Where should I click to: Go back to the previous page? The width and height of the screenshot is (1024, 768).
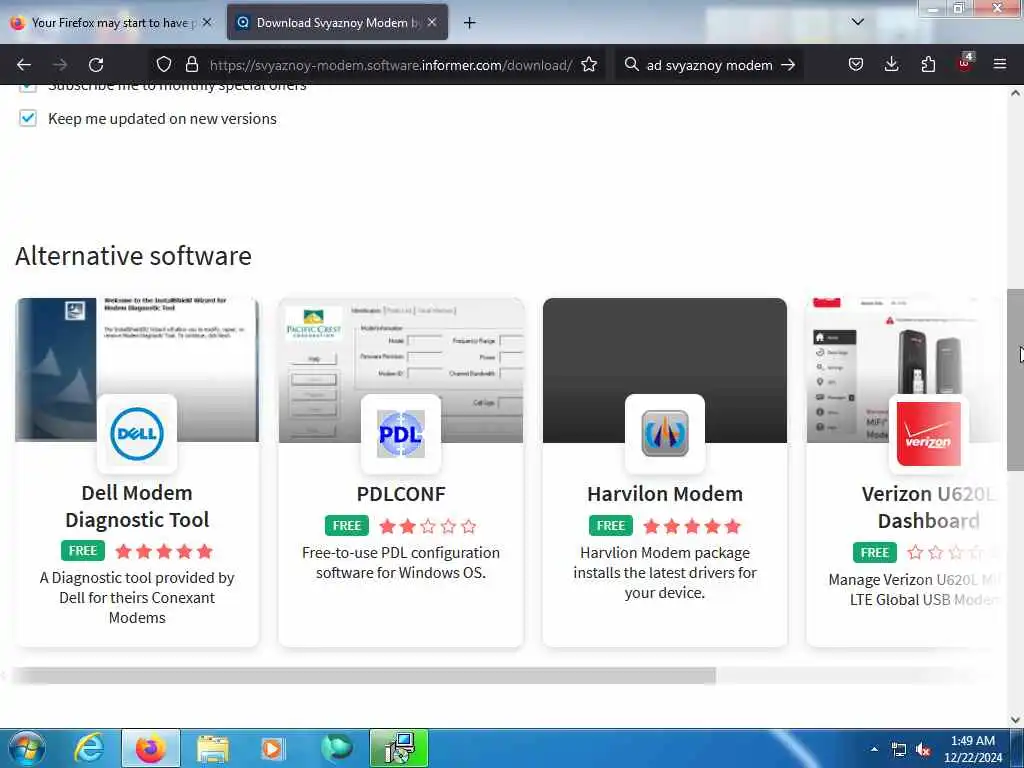tap(24, 65)
